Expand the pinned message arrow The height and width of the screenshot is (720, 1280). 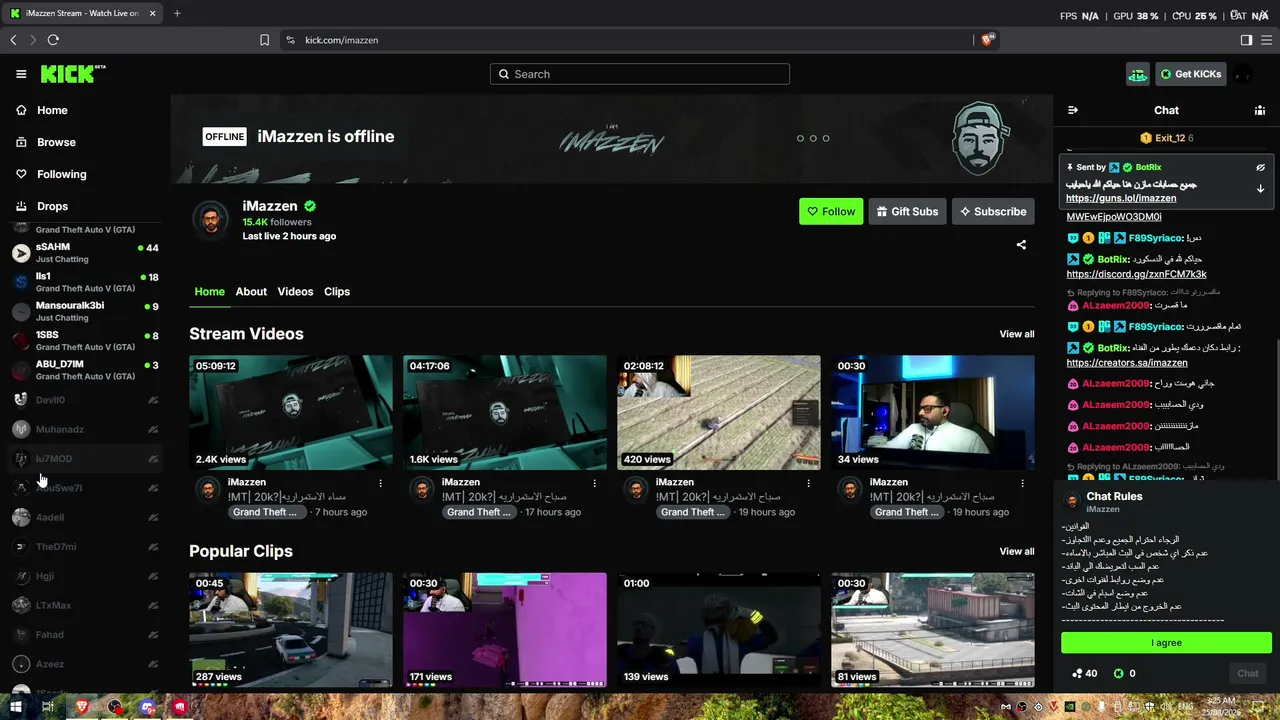click(1260, 188)
